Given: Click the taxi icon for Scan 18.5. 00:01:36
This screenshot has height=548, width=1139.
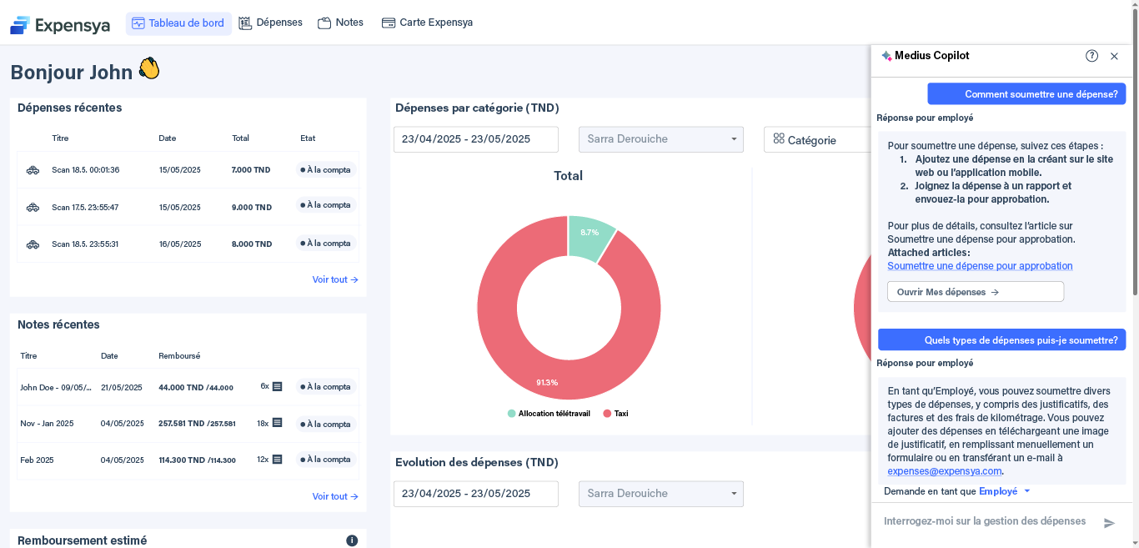Looking at the screenshot, I should pyautogui.click(x=33, y=170).
